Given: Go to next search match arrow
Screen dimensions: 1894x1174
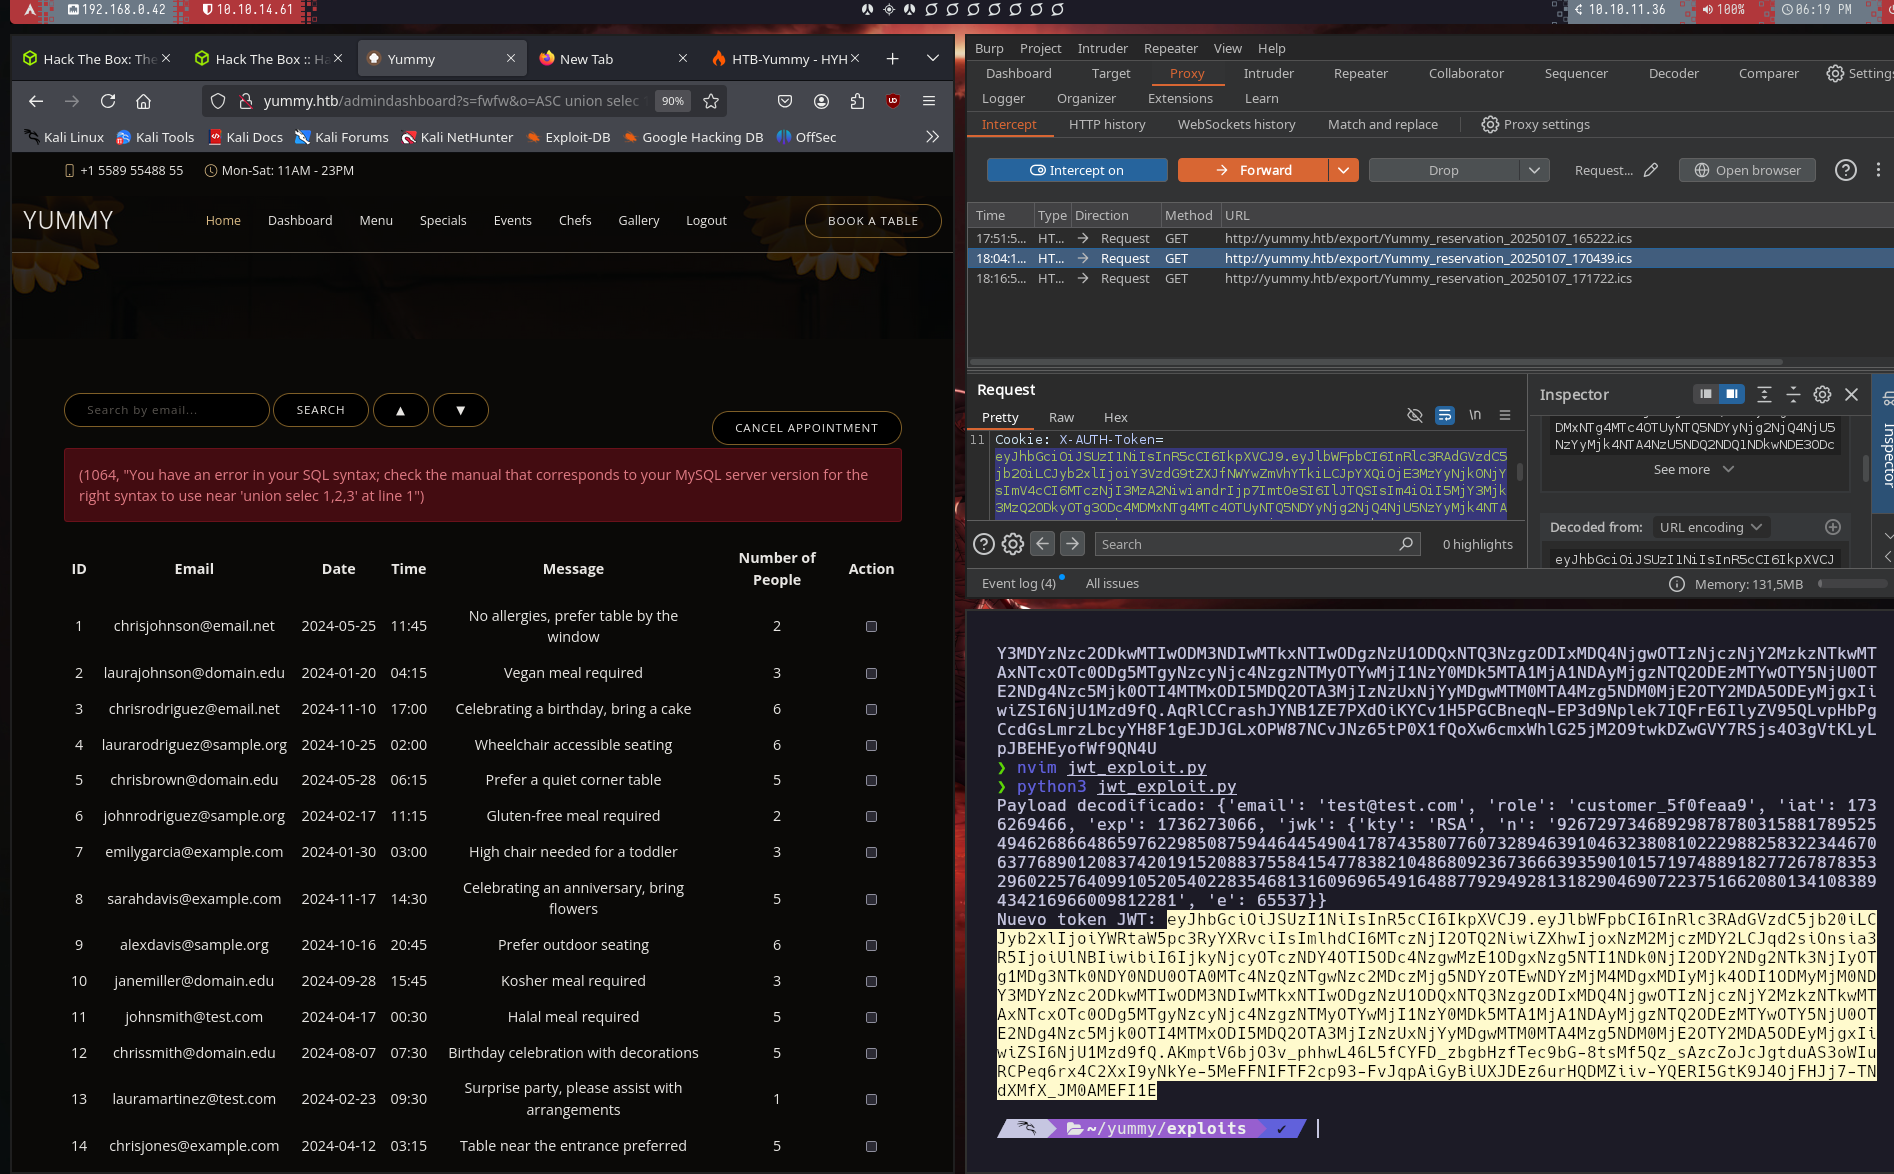Looking at the screenshot, I should [x=1072, y=543].
